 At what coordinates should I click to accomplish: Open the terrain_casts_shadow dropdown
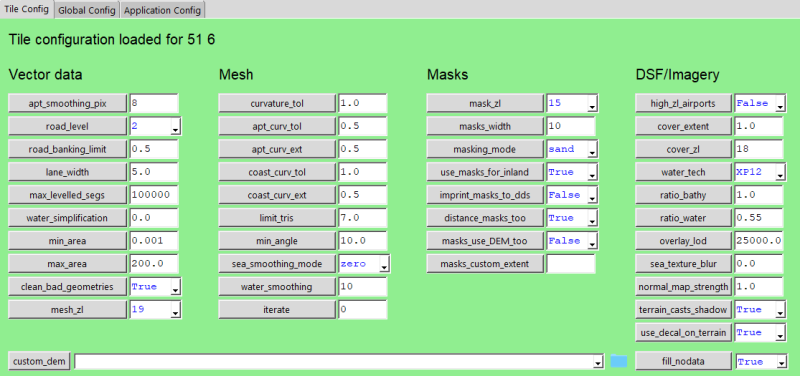pyautogui.click(x=780, y=310)
